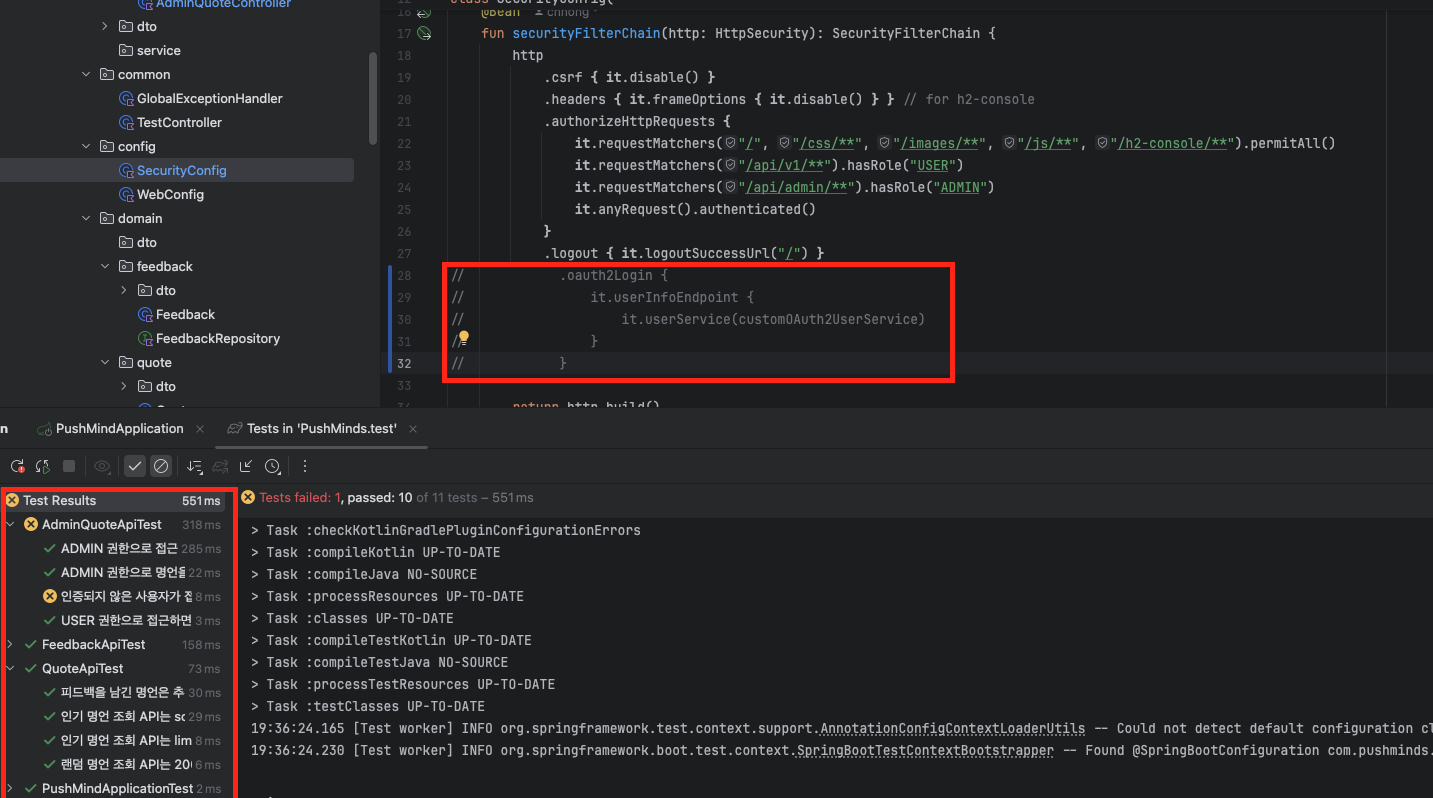The height and width of the screenshot is (798, 1433).
Task: Open the test history clock icon
Action: [272, 466]
